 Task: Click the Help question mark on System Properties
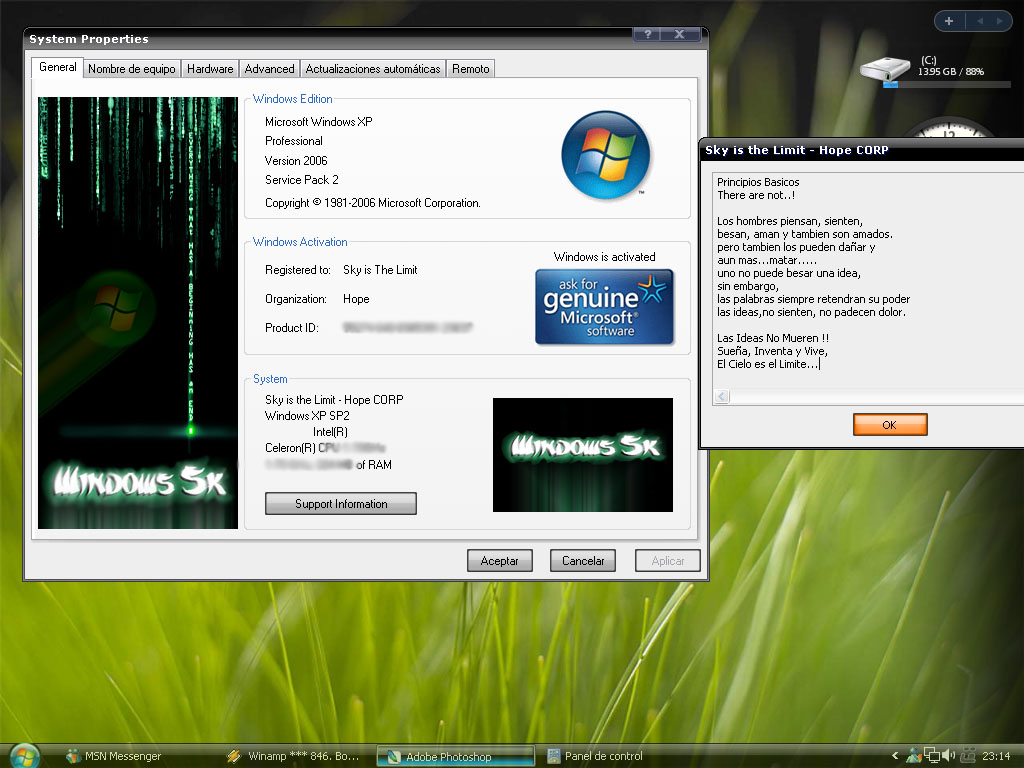pos(646,33)
